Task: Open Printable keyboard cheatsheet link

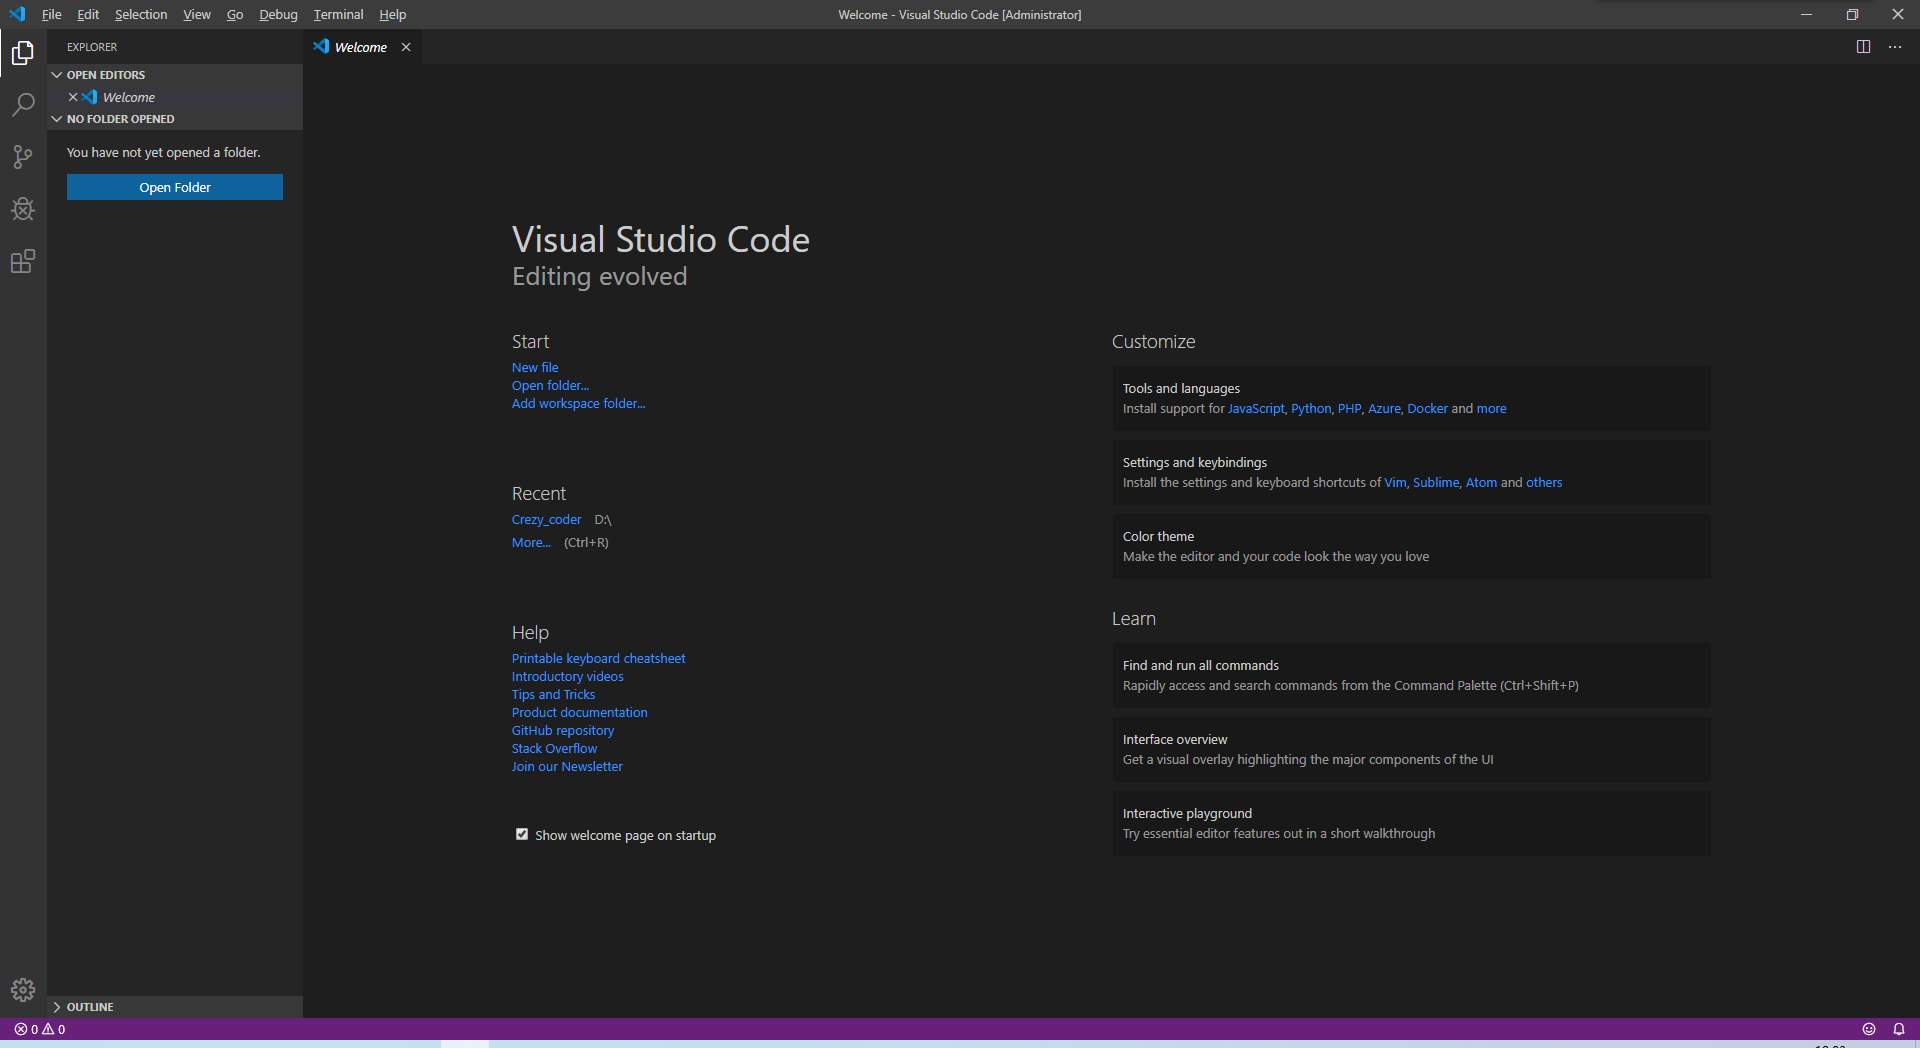Action: pyautogui.click(x=598, y=658)
